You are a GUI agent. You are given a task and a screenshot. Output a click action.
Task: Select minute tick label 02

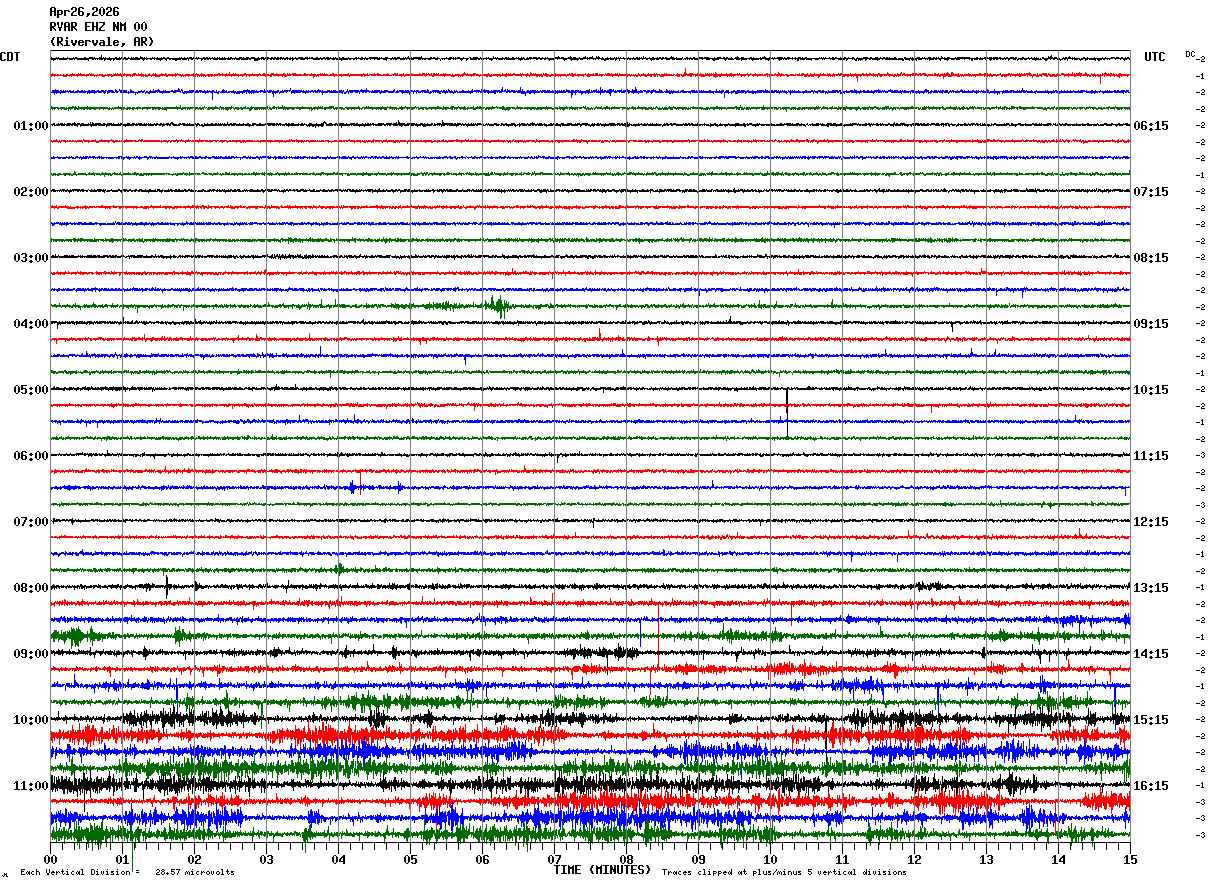pos(195,859)
